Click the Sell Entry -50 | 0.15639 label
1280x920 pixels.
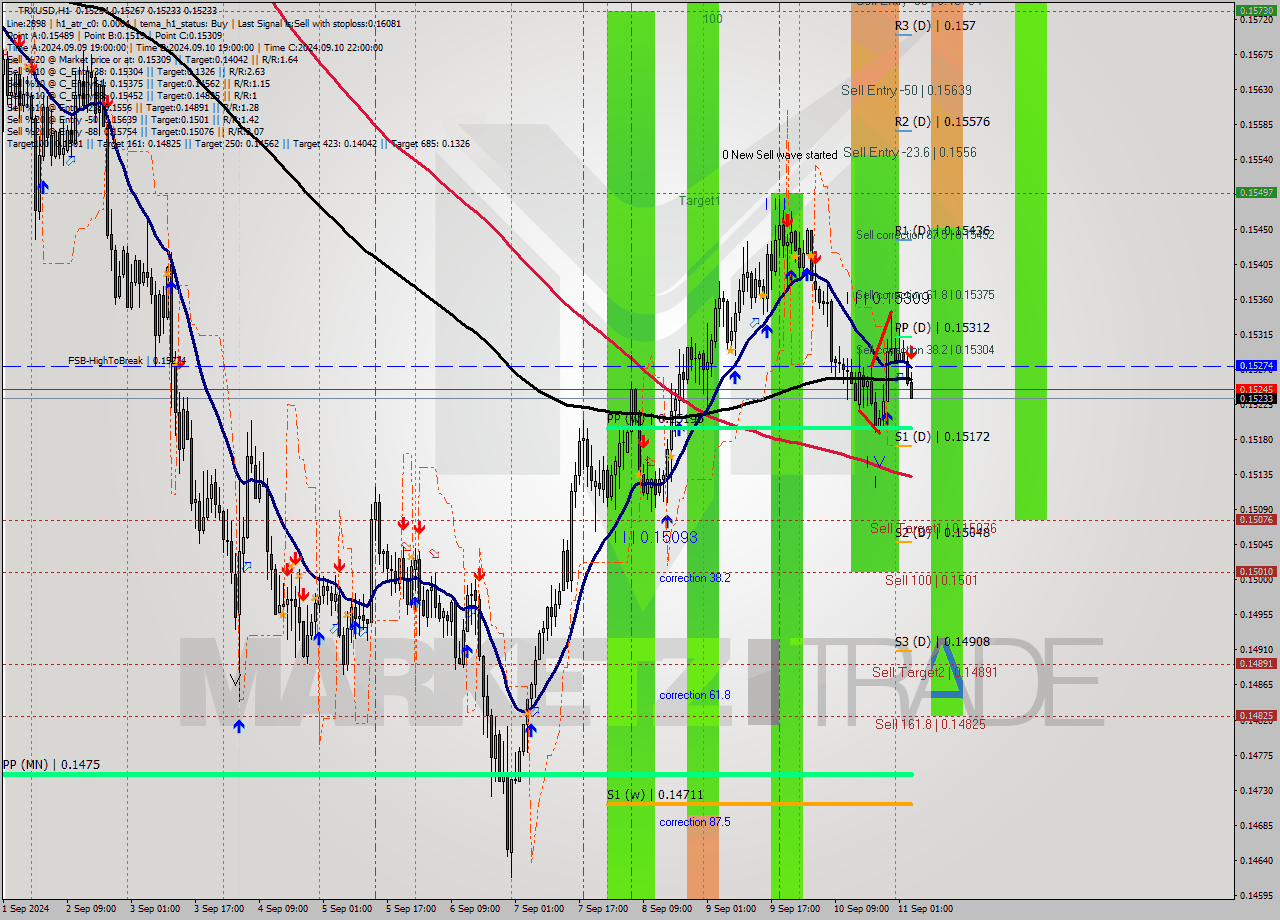[x=906, y=90]
